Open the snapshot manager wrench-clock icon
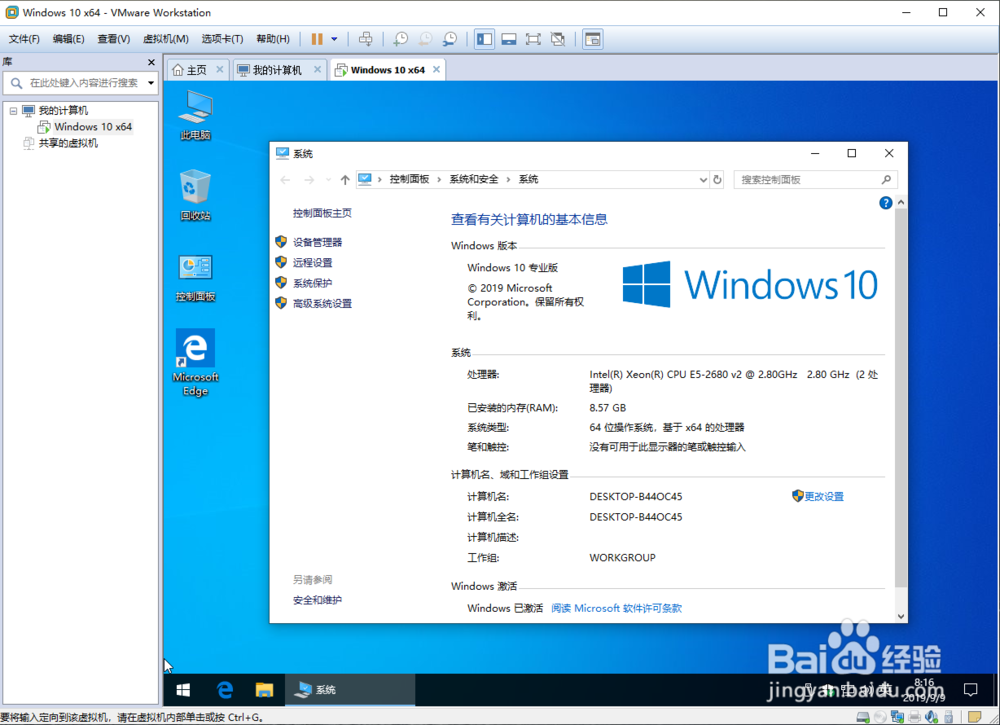Screen dimensions: 1000x725 tap(450, 39)
